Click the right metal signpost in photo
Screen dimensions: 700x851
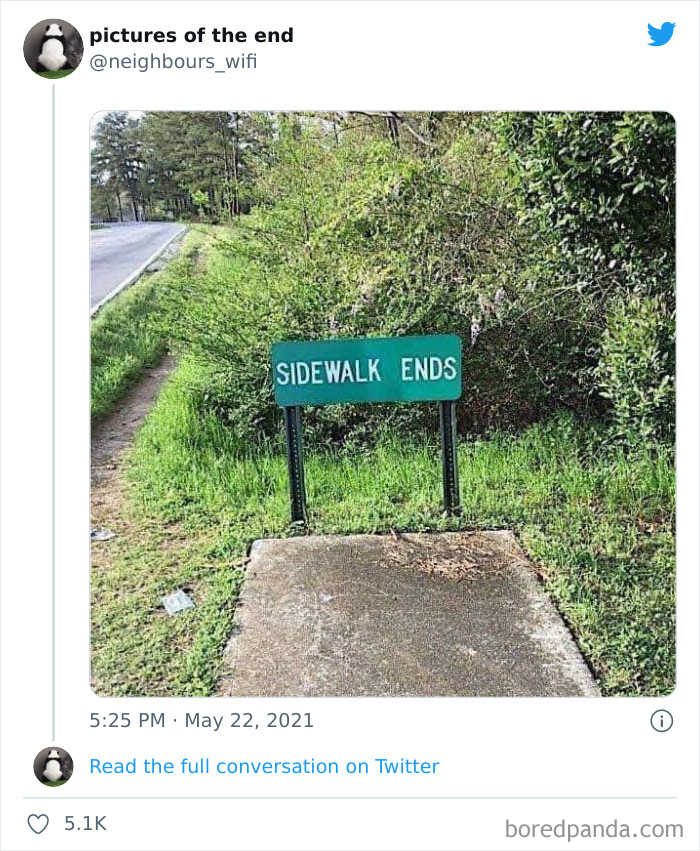click(x=449, y=458)
